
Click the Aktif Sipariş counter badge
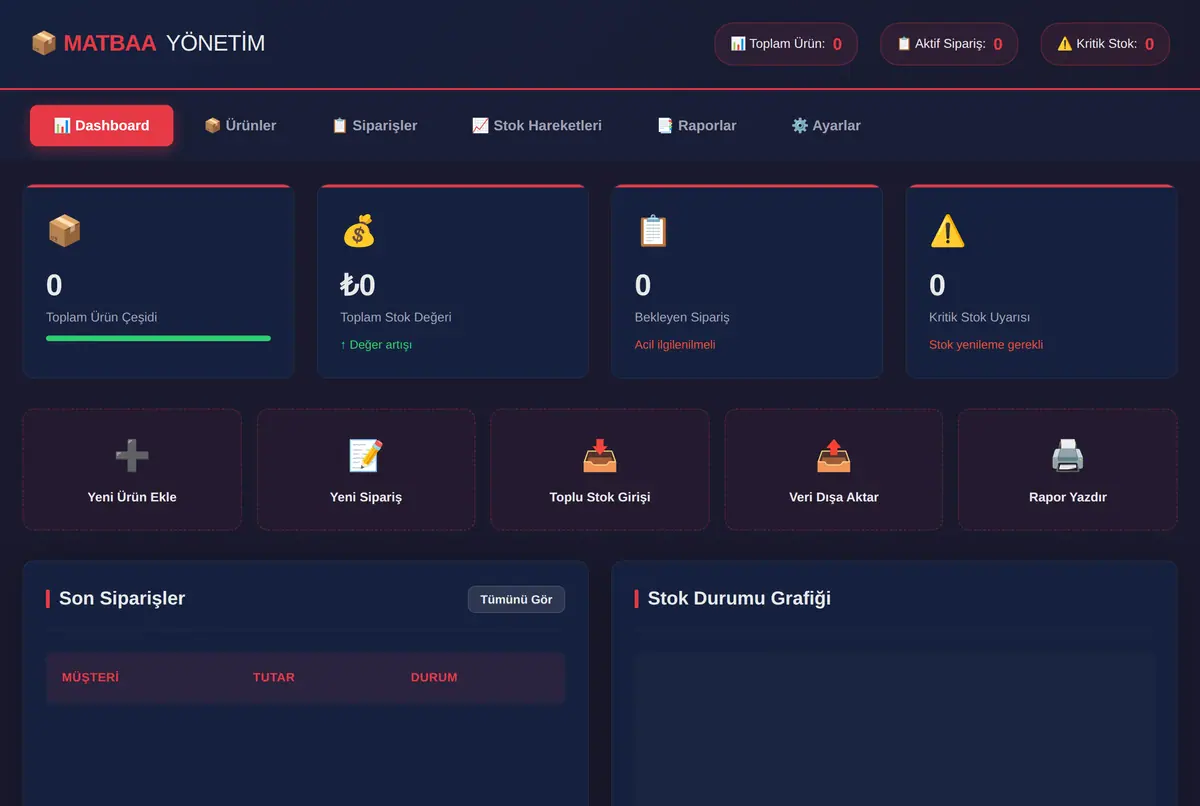(x=949, y=44)
